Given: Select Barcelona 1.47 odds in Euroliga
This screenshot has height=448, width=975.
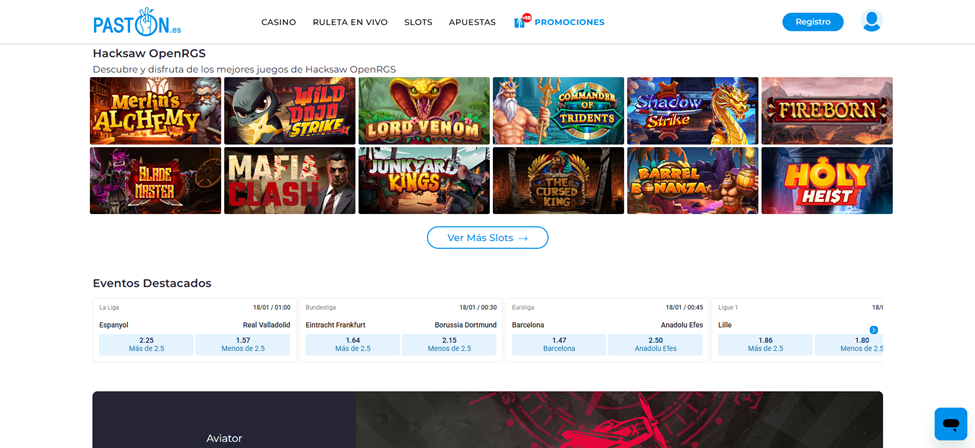Looking at the screenshot, I should click(x=559, y=345).
